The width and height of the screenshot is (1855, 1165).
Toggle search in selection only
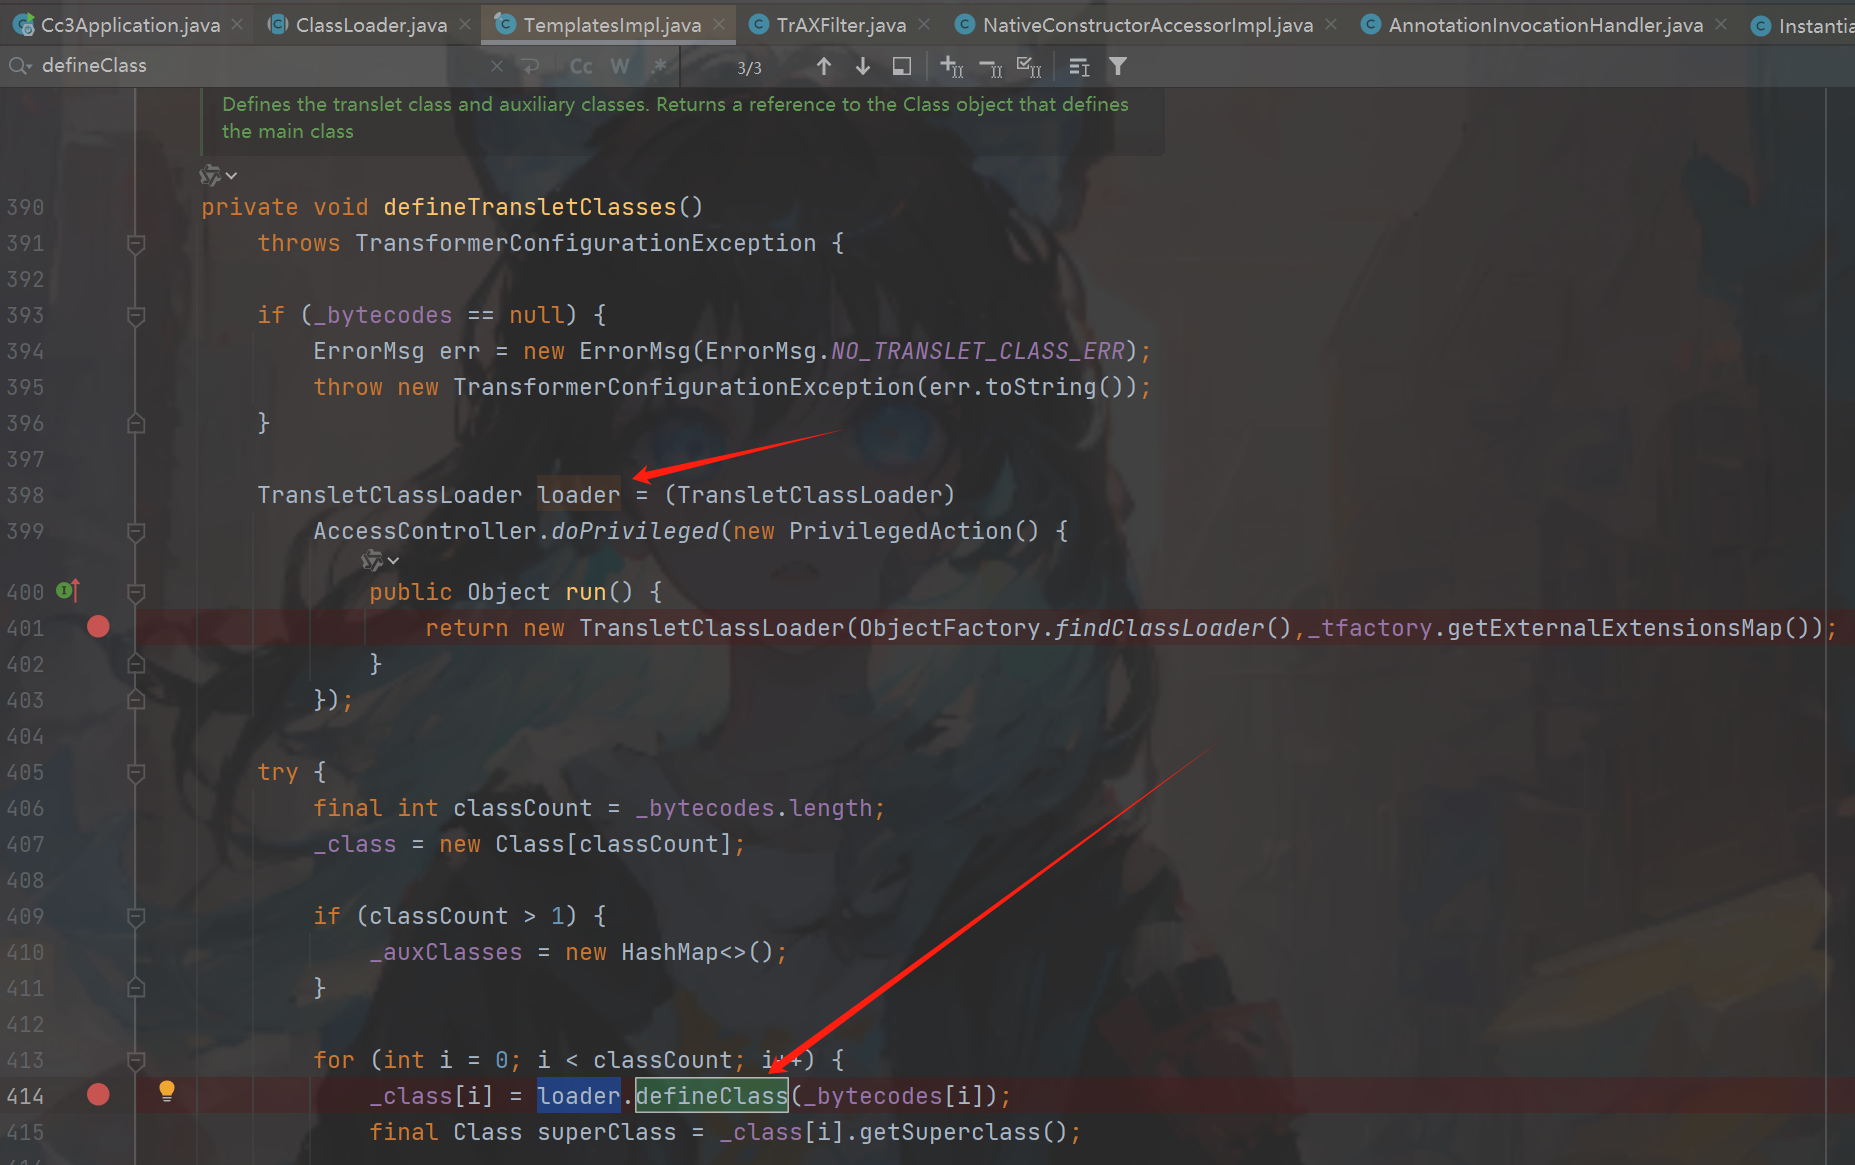[x=902, y=66]
